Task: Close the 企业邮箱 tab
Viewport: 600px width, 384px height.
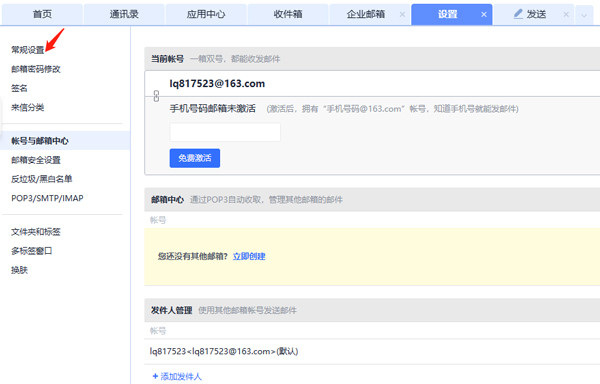Action: pos(402,15)
